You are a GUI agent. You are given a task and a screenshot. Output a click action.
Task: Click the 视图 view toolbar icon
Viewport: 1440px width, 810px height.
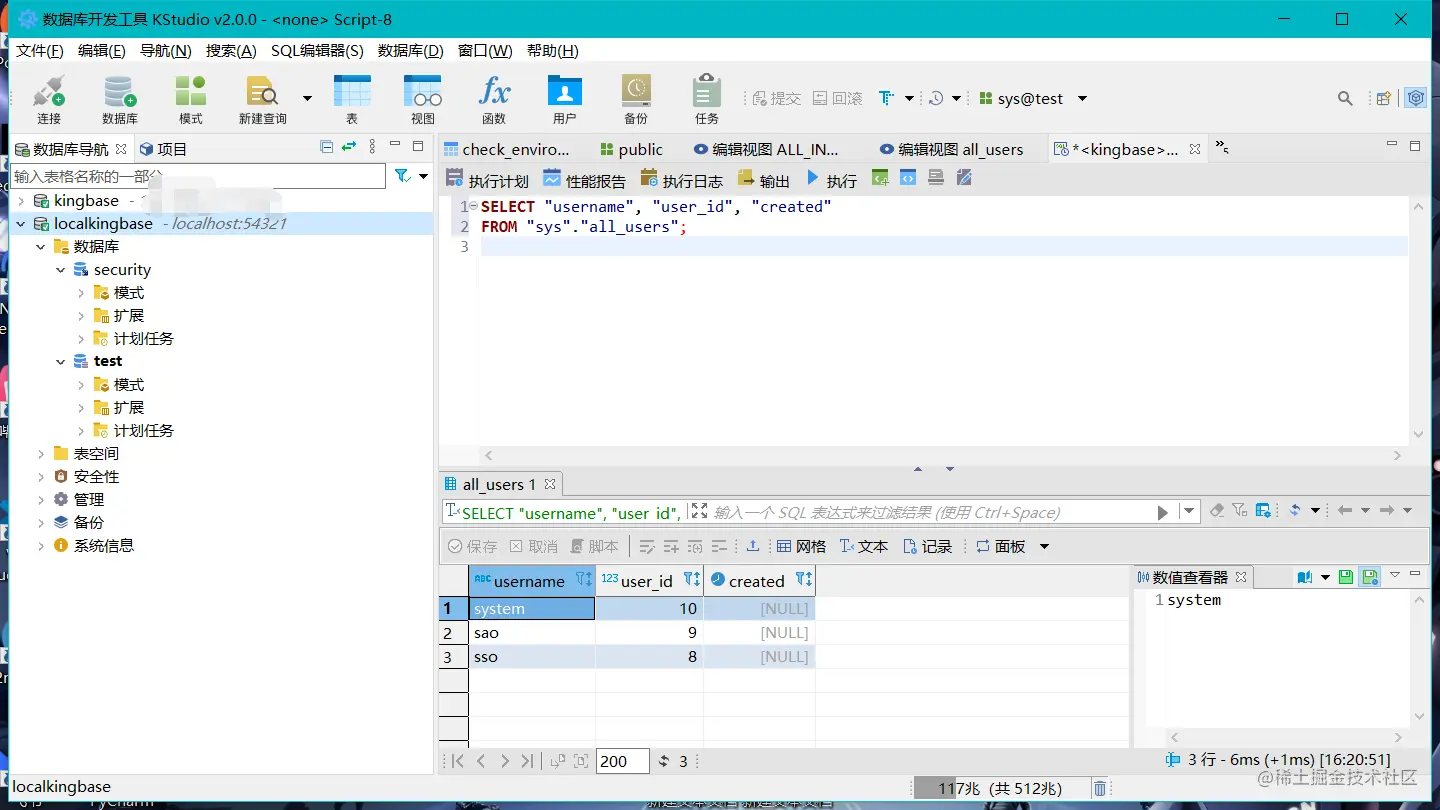pos(423,99)
